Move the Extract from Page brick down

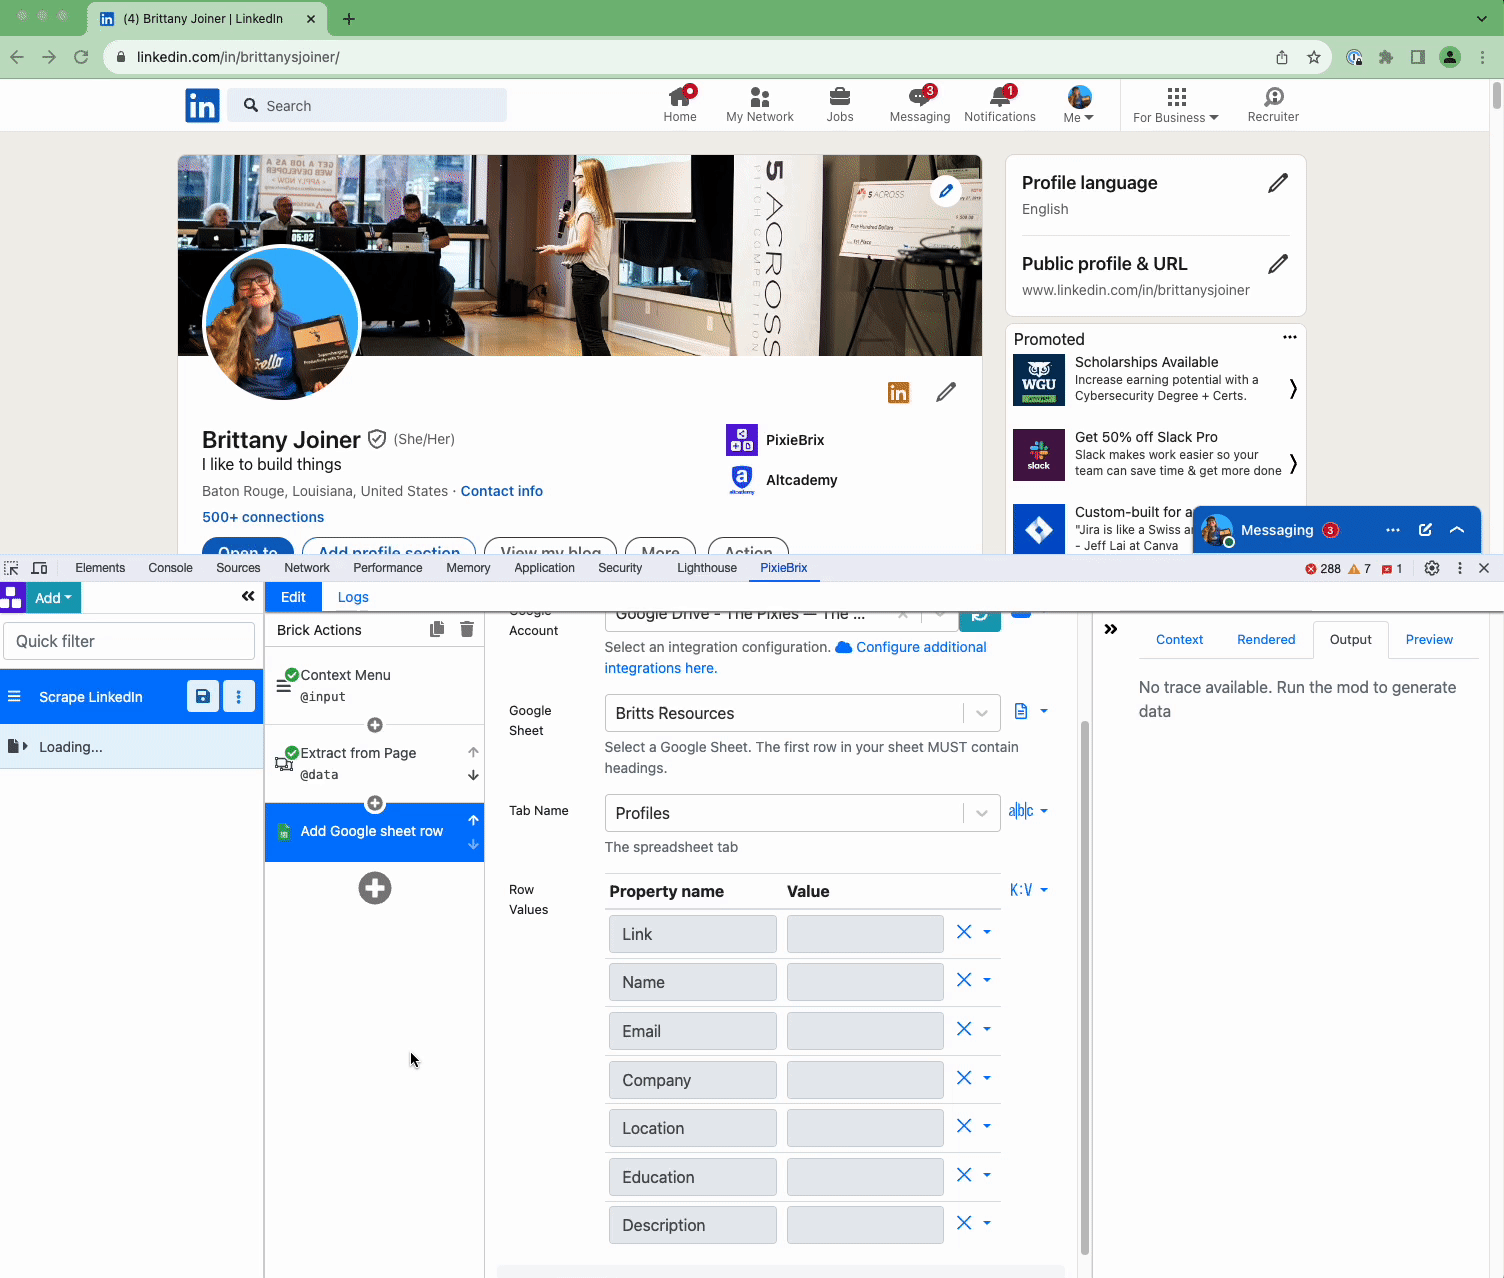click(473, 775)
